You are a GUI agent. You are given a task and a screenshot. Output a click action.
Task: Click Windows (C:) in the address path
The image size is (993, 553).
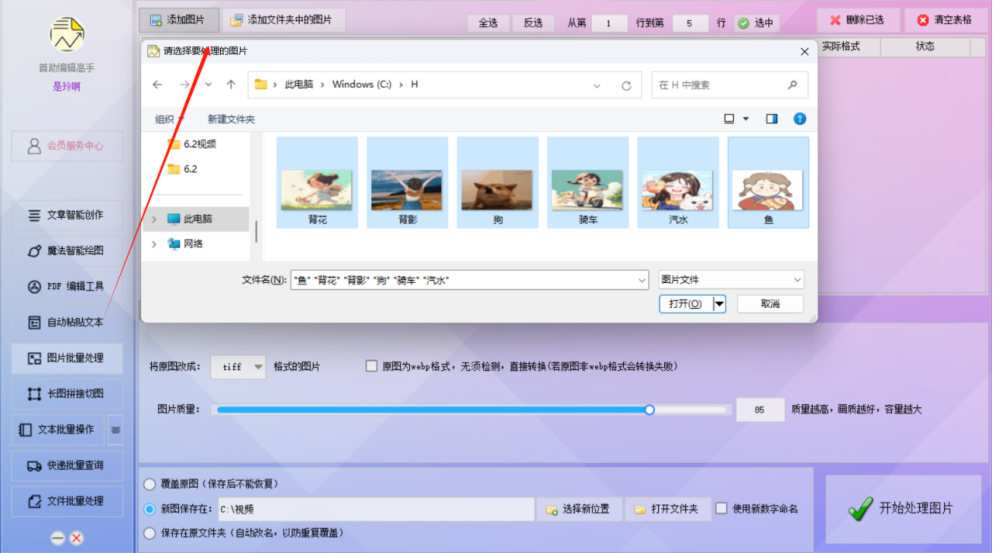(362, 84)
